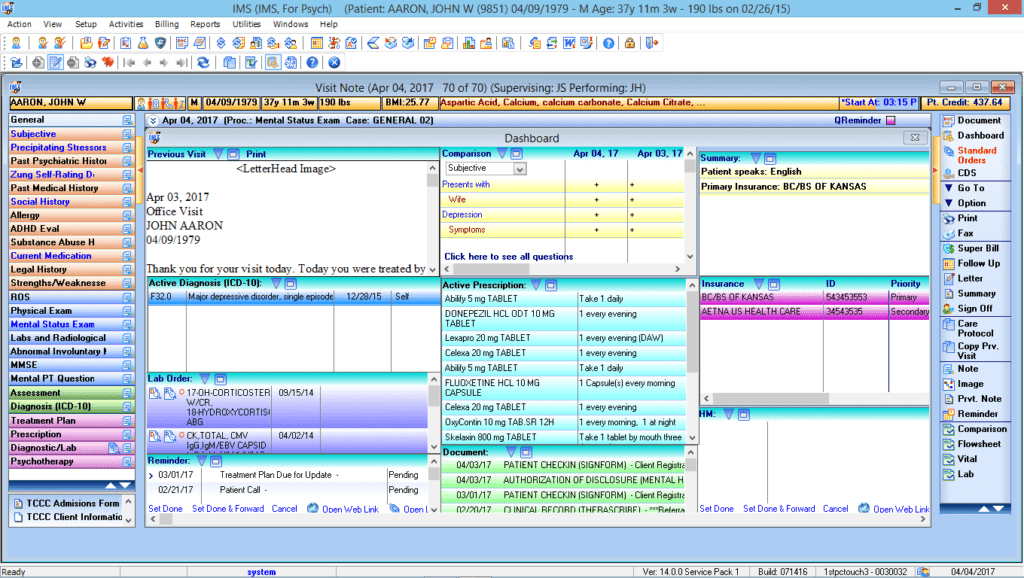The width and height of the screenshot is (1024, 578).
Task: Click the icon beside Subjective in left panel
Action: (127, 134)
